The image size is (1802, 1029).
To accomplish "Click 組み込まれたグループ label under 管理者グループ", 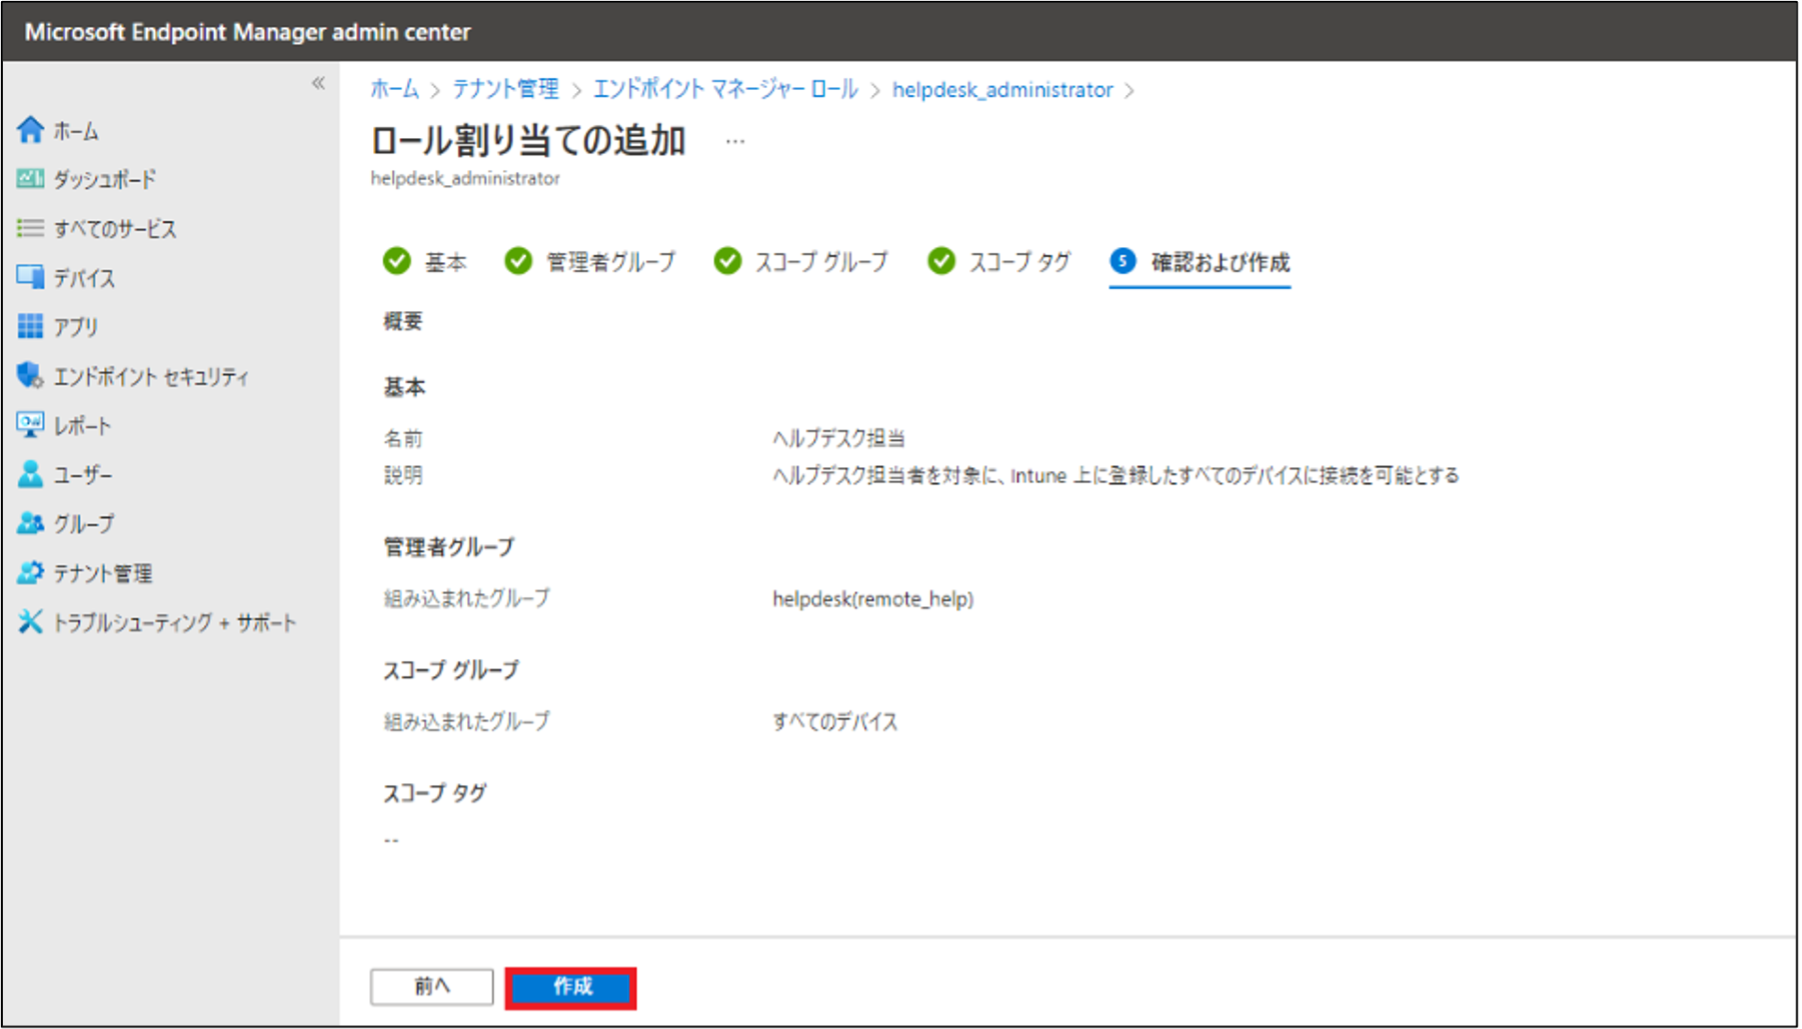I will pyautogui.click(x=467, y=598).
